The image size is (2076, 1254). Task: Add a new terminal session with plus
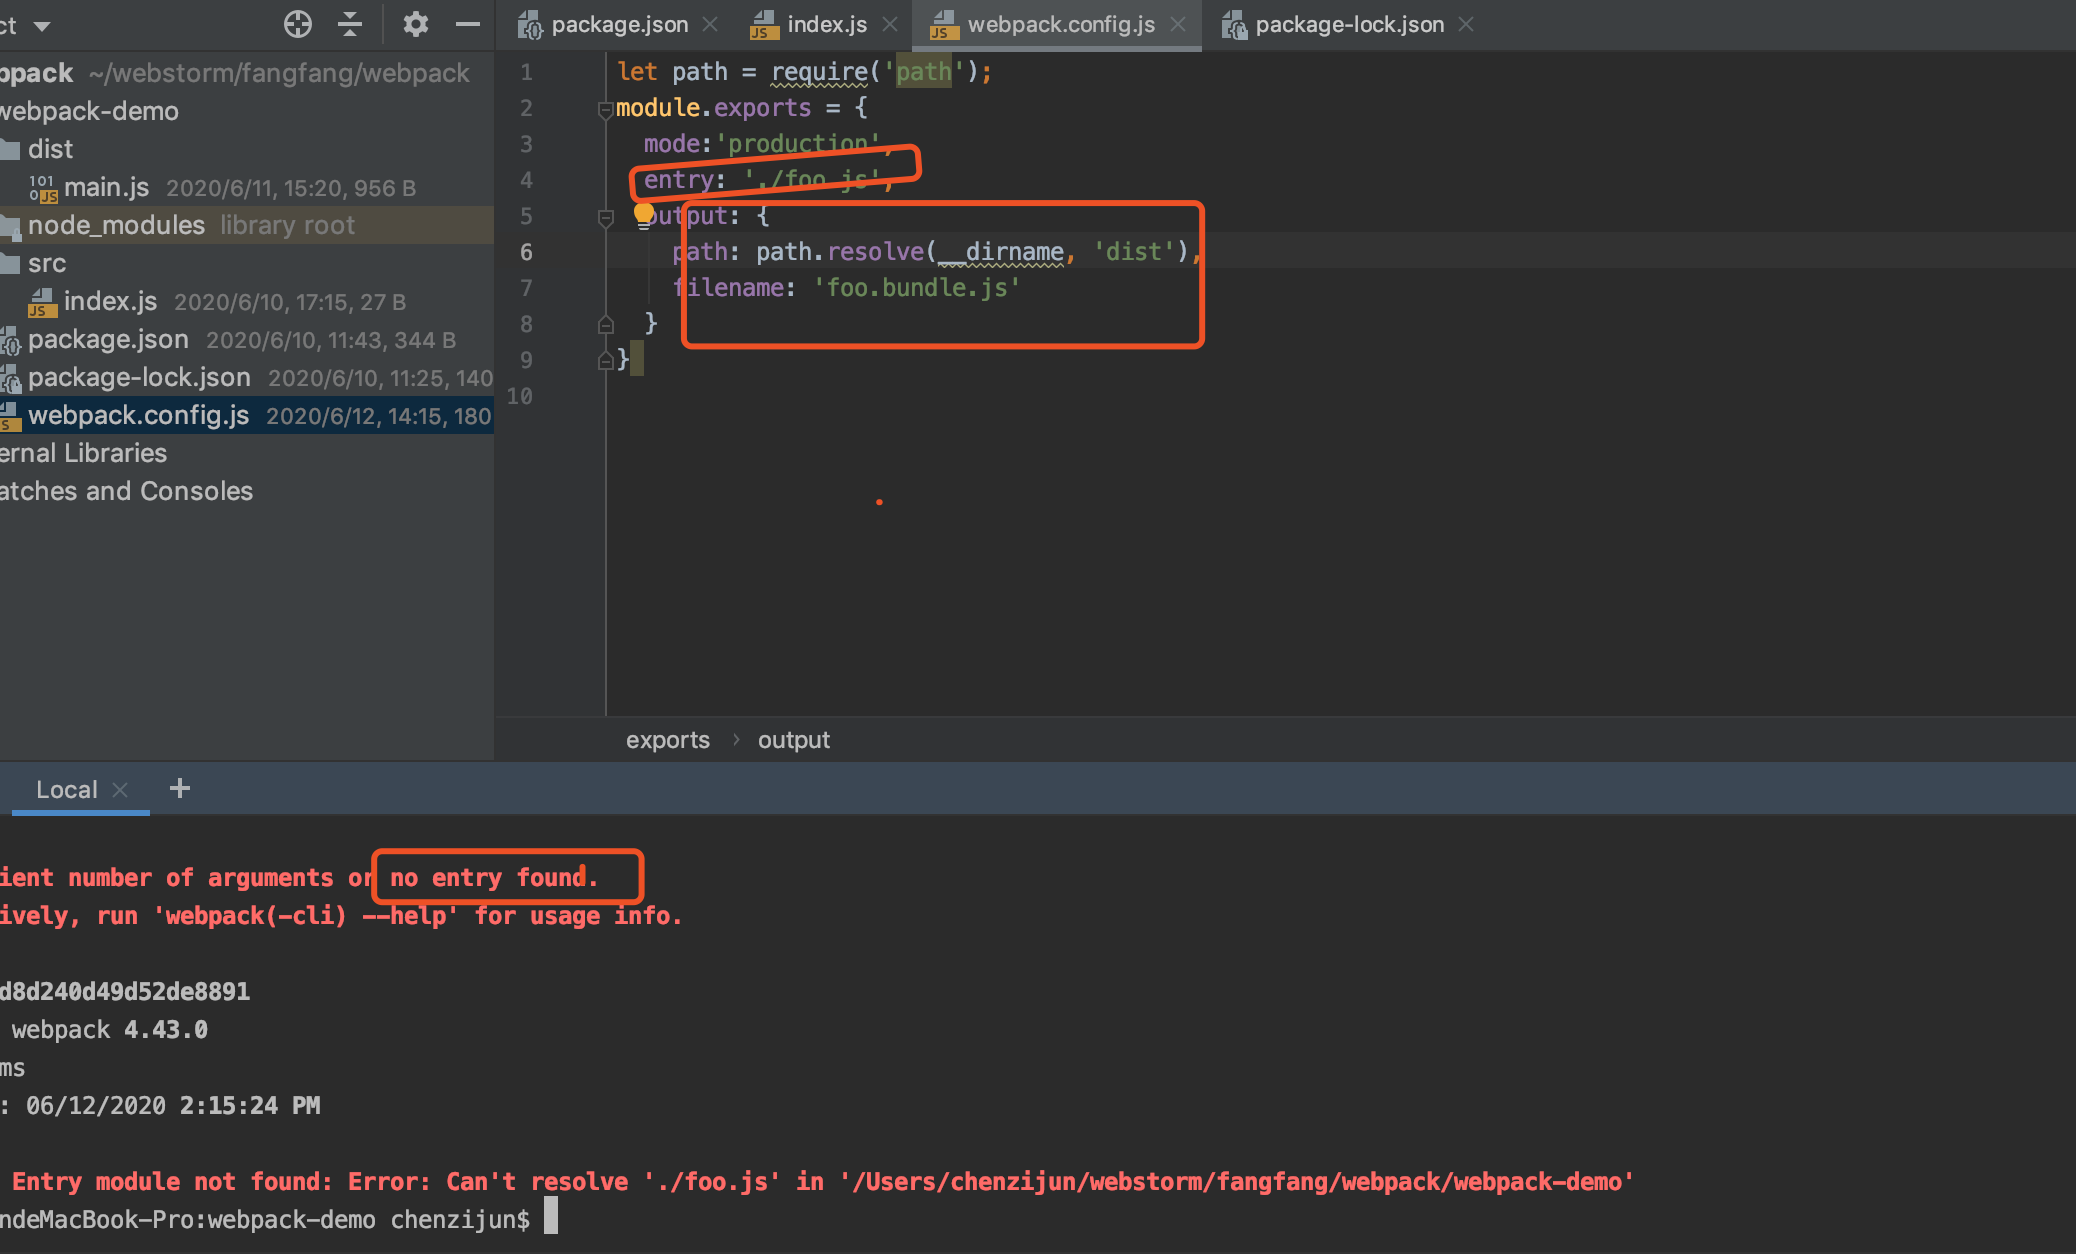tap(180, 788)
